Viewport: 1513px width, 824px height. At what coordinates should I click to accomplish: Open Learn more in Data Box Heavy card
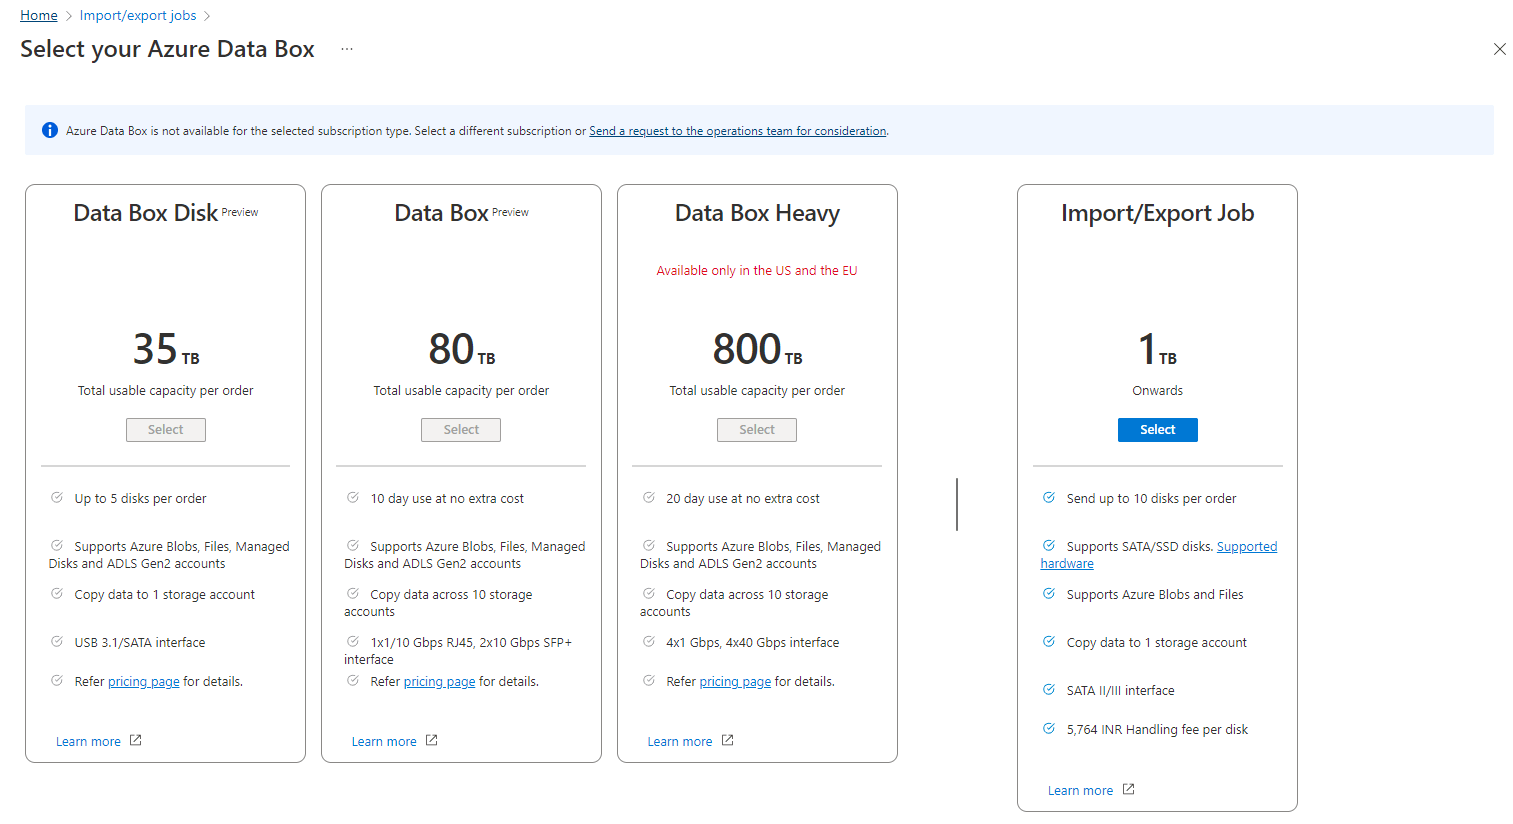click(680, 742)
